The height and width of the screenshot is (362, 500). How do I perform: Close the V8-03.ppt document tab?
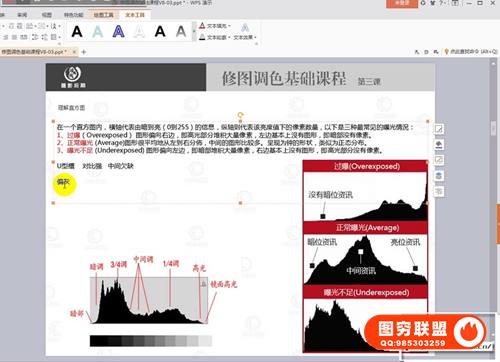[x=74, y=52]
